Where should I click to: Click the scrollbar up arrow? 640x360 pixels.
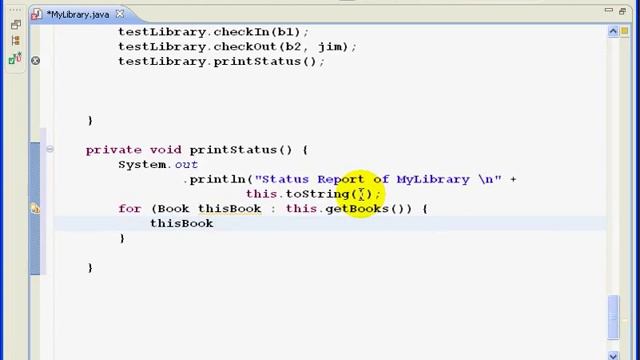click(613, 31)
